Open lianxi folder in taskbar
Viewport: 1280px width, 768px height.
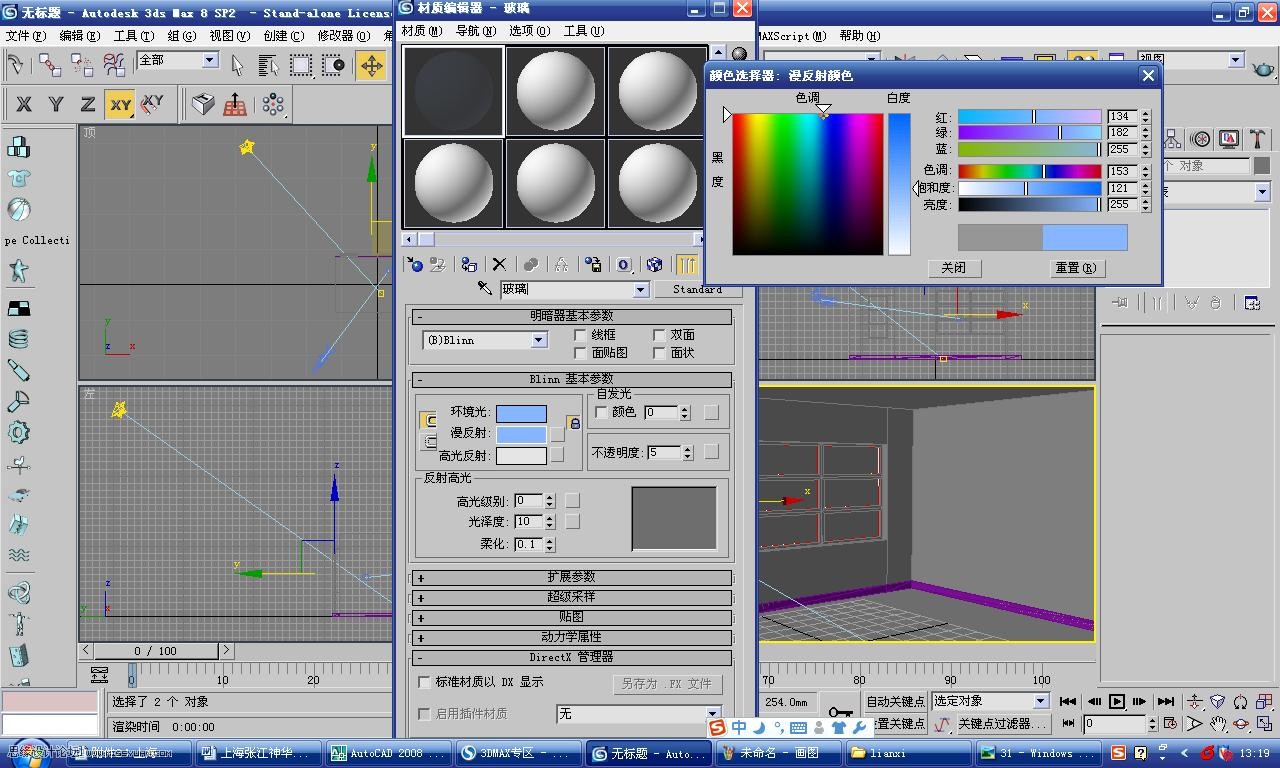[x=909, y=753]
